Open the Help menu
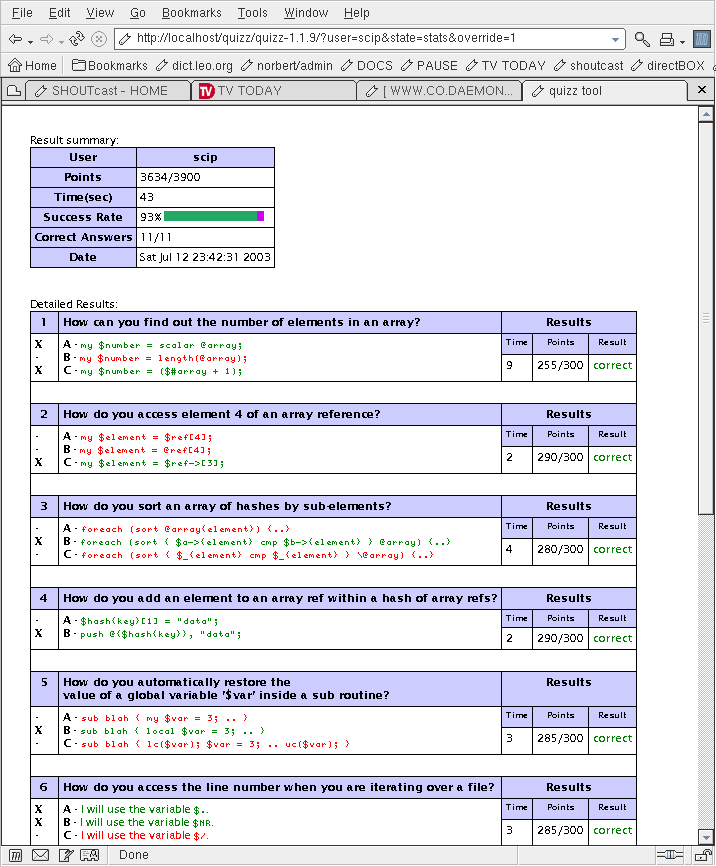Image resolution: width=716 pixels, height=866 pixels. (356, 13)
